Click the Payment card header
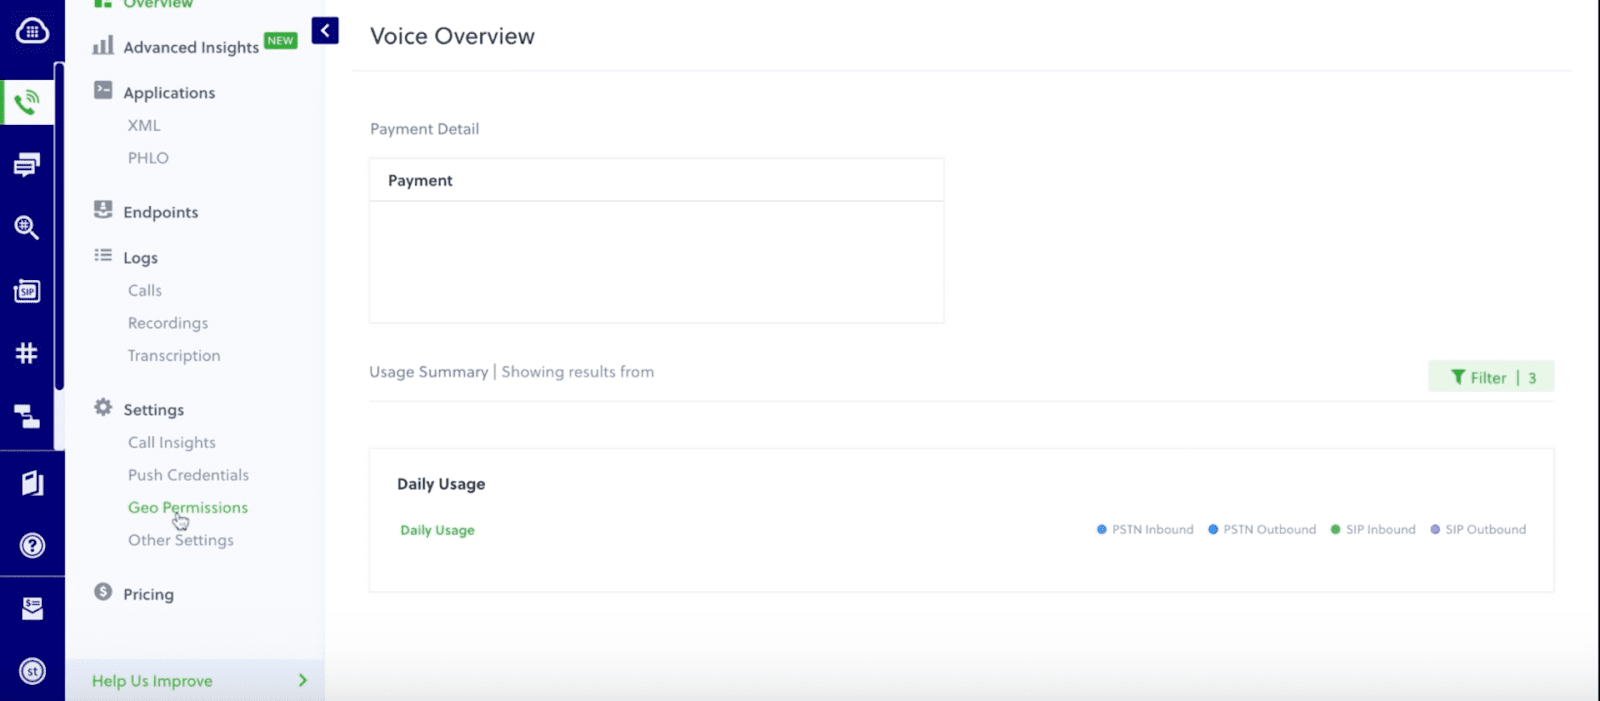The height and width of the screenshot is (701, 1600). click(656, 180)
